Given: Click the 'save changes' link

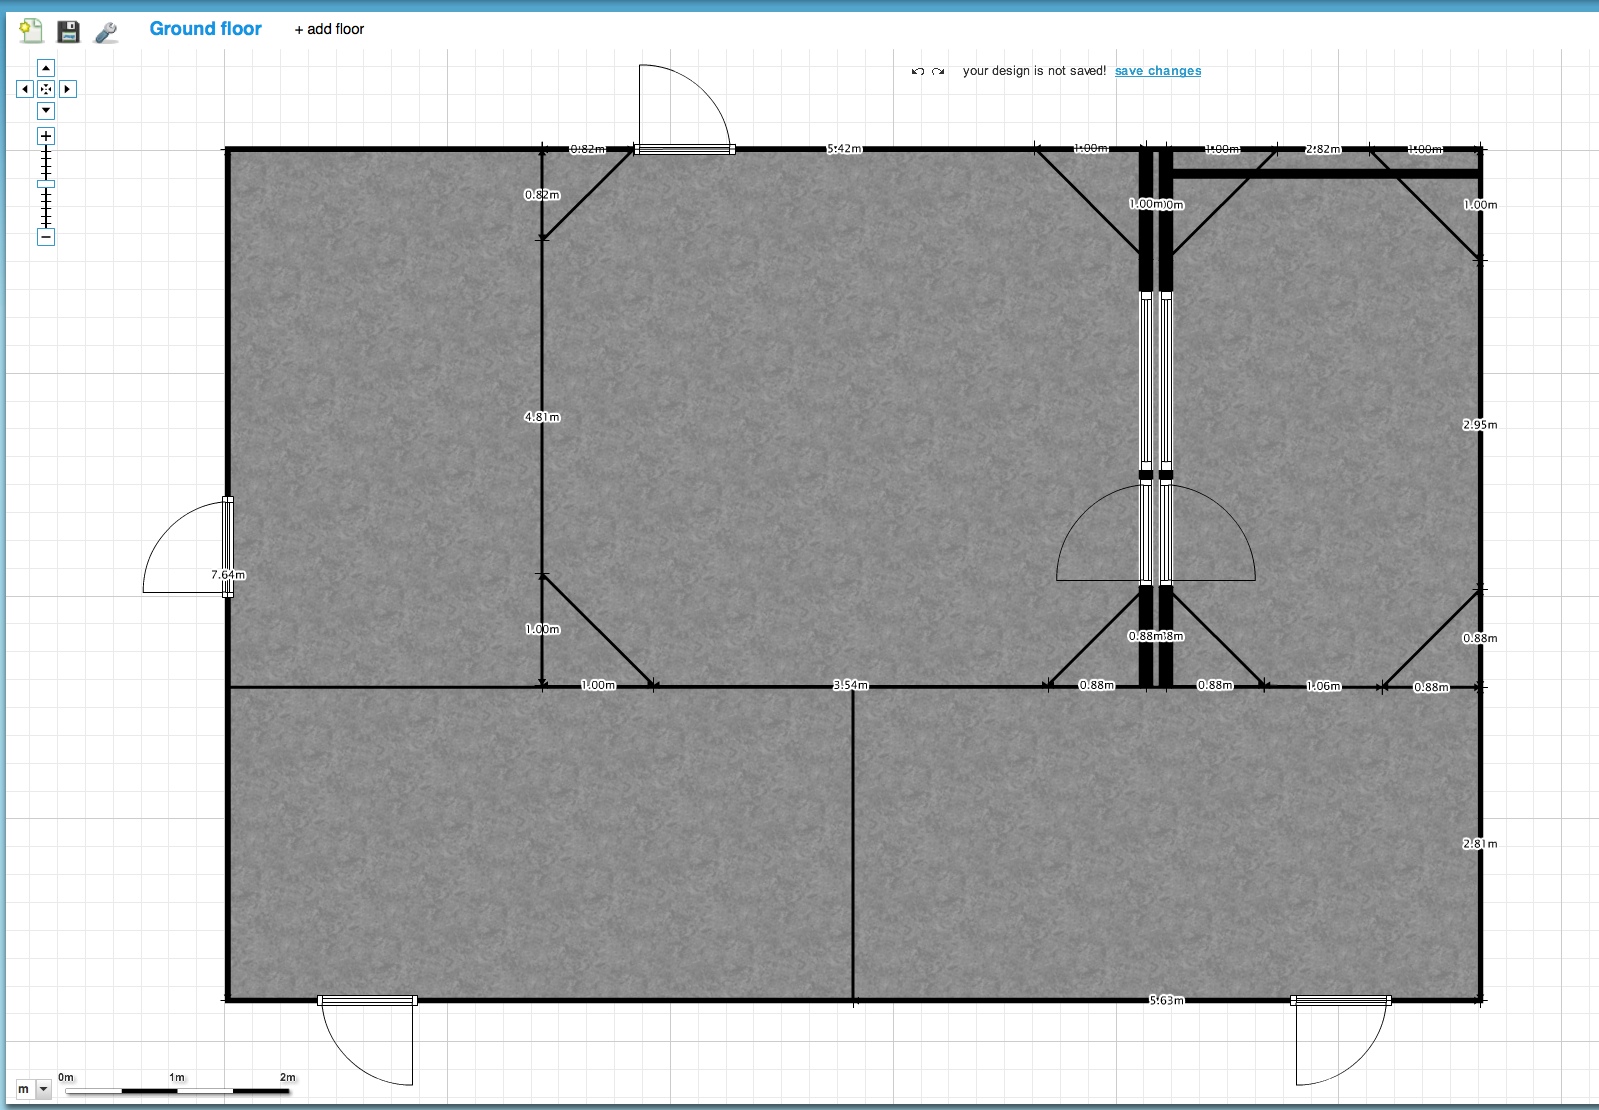Looking at the screenshot, I should pos(1158,71).
